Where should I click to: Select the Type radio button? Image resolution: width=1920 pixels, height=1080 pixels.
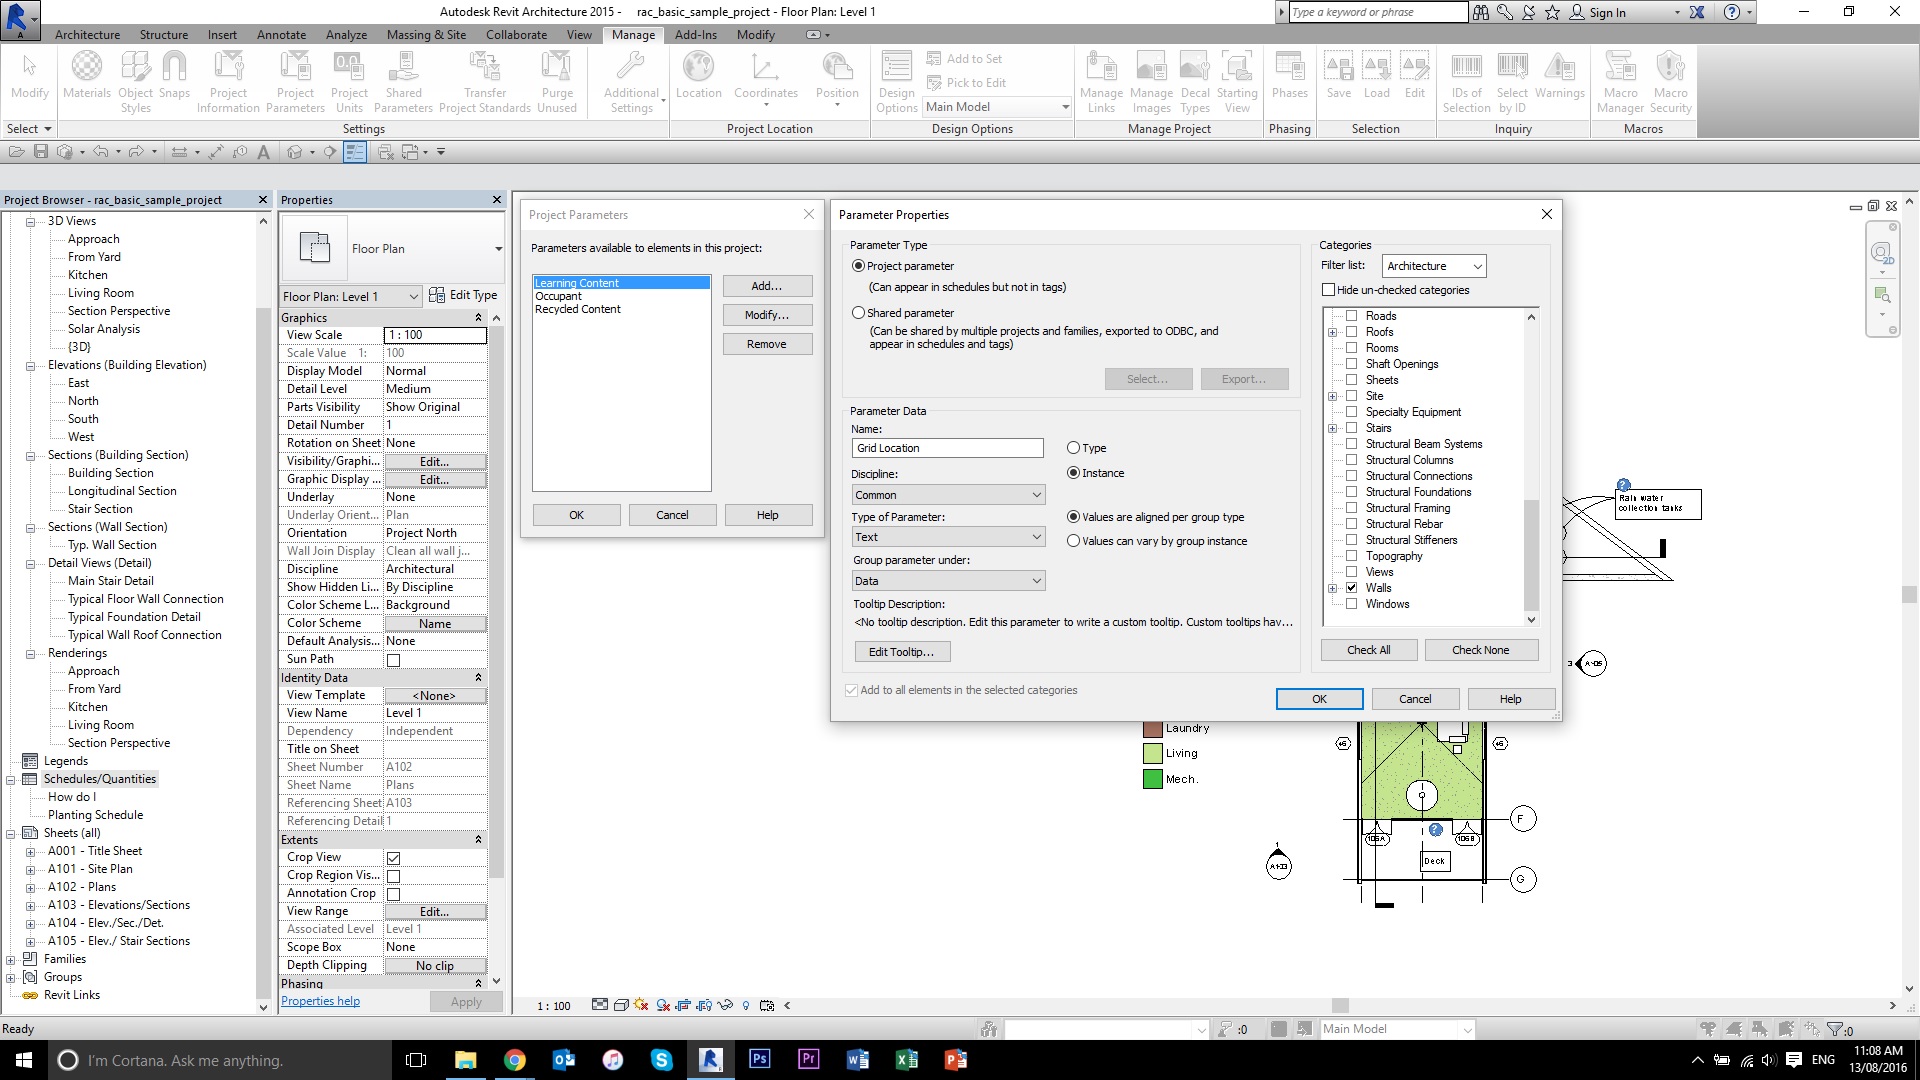click(1073, 447)
